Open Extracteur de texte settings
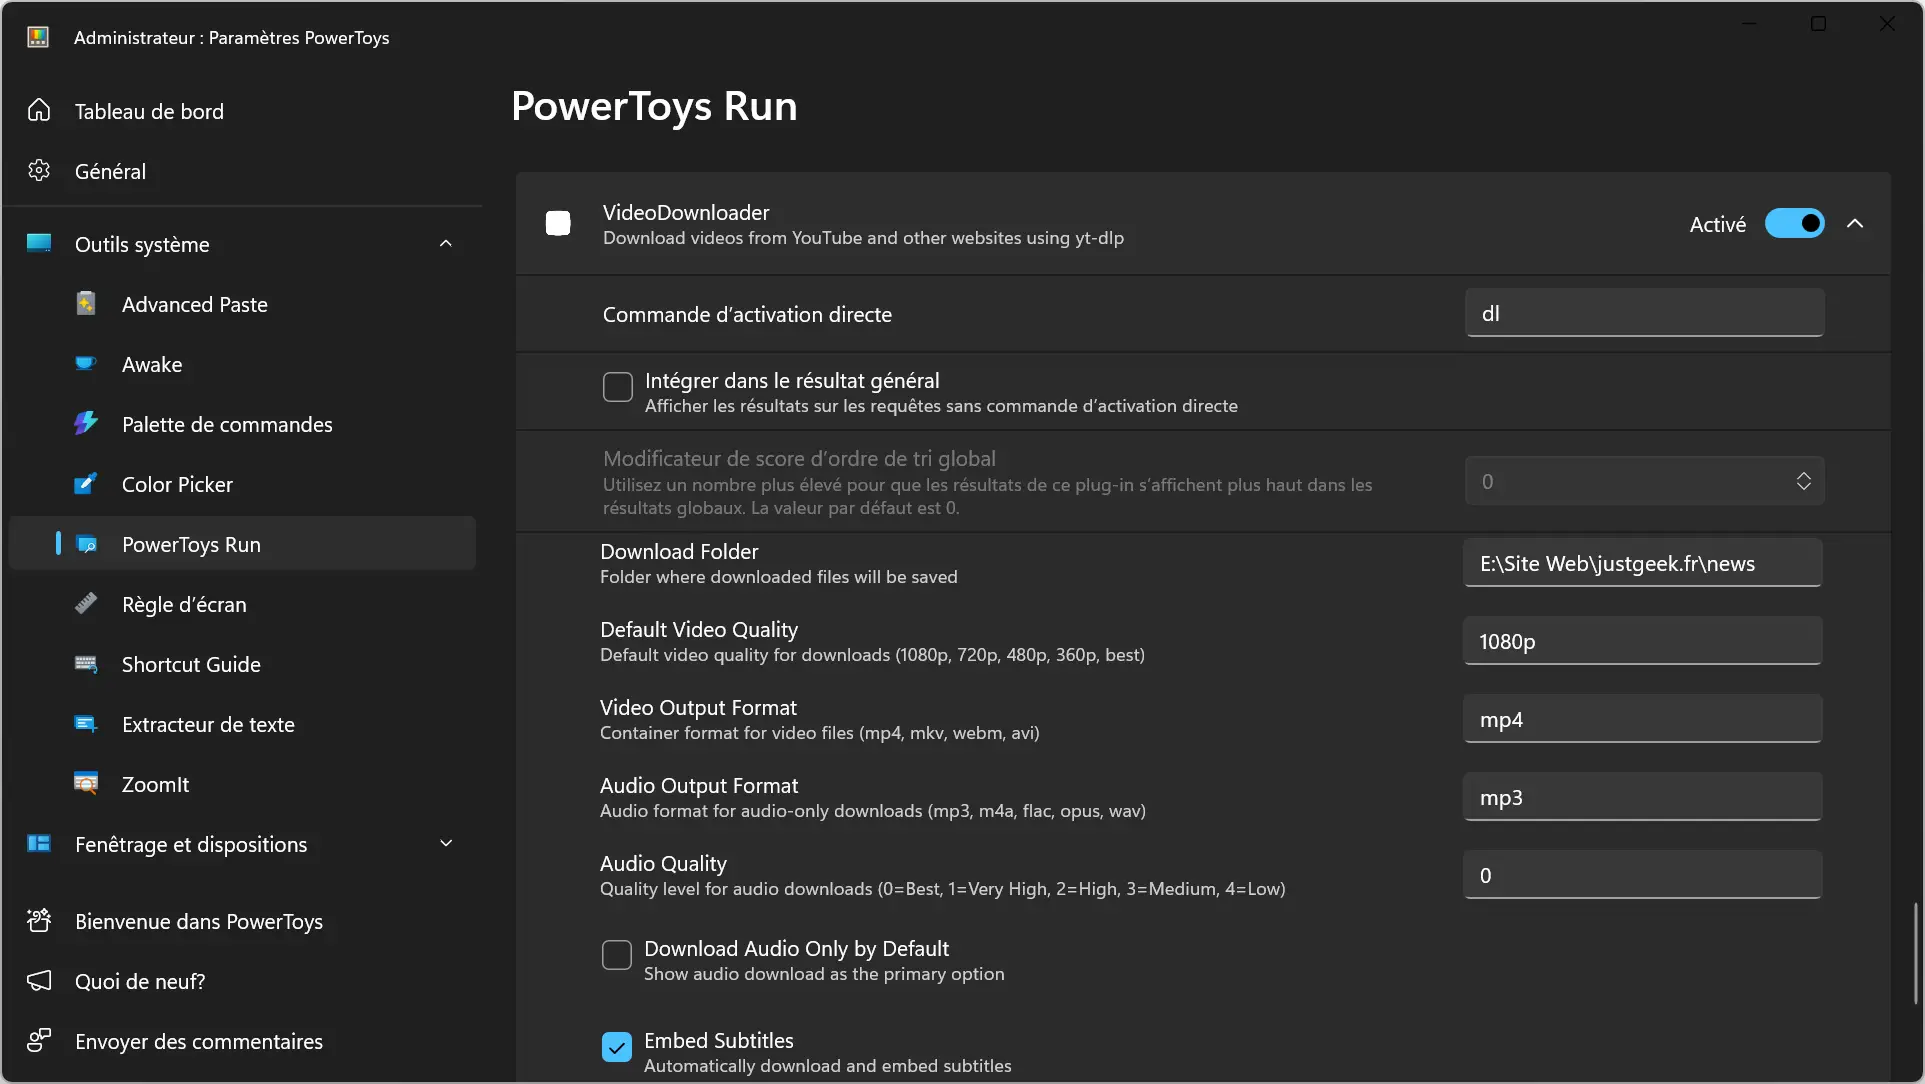Viewport: 1925px width, 1084px height. [242, 724]
